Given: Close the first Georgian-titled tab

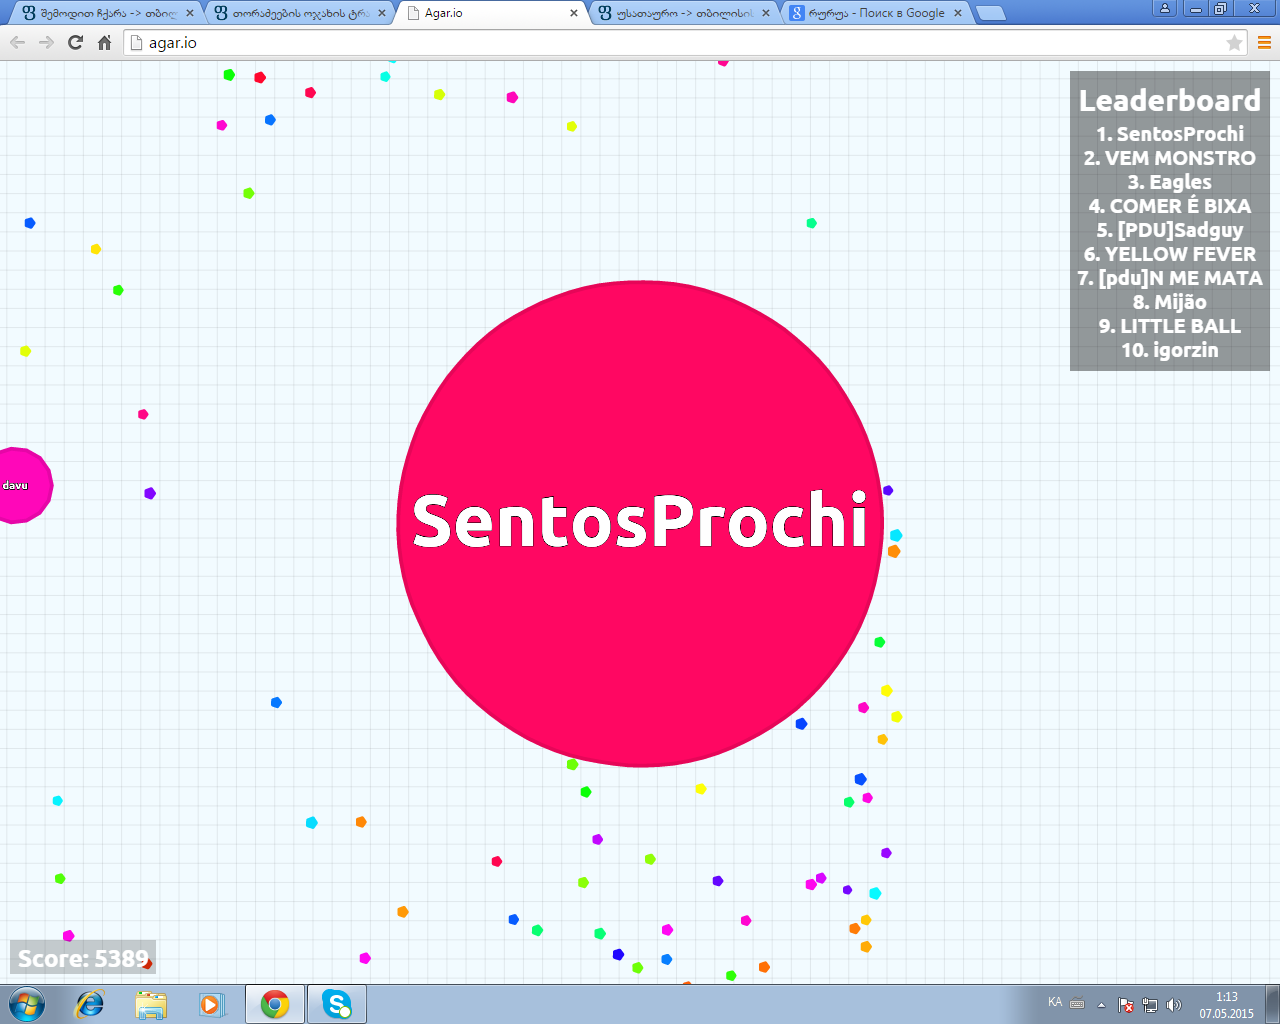Looking at the screenshot, I should tap(190, 13).
